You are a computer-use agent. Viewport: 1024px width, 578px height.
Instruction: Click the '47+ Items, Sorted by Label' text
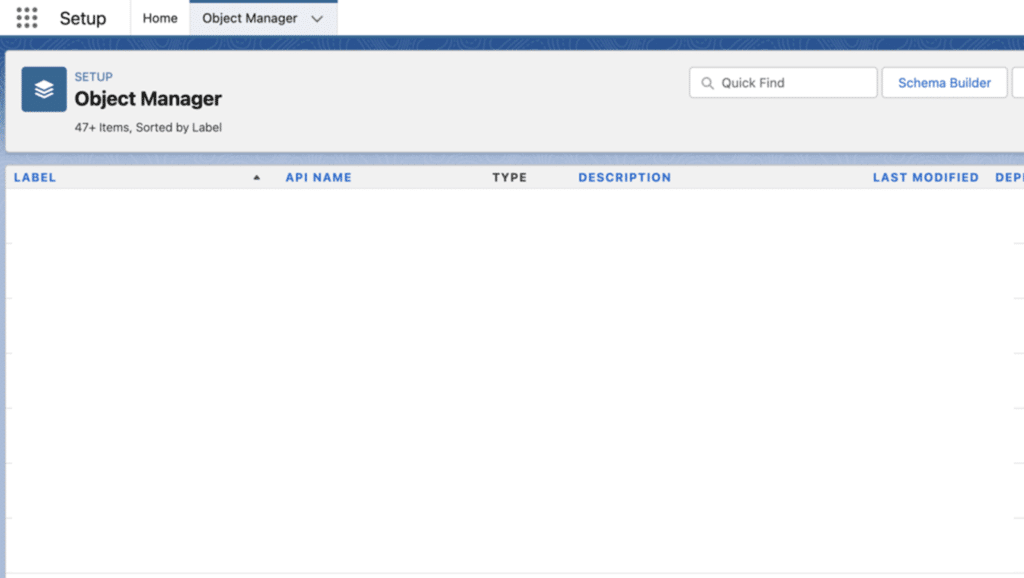pos(148,127)
